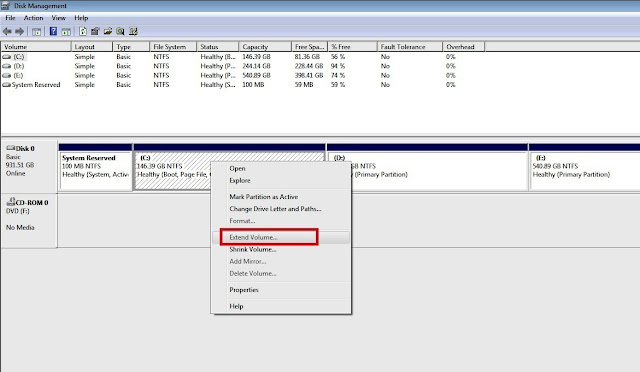Click the 59 MB free space cell

click(304, 85)
